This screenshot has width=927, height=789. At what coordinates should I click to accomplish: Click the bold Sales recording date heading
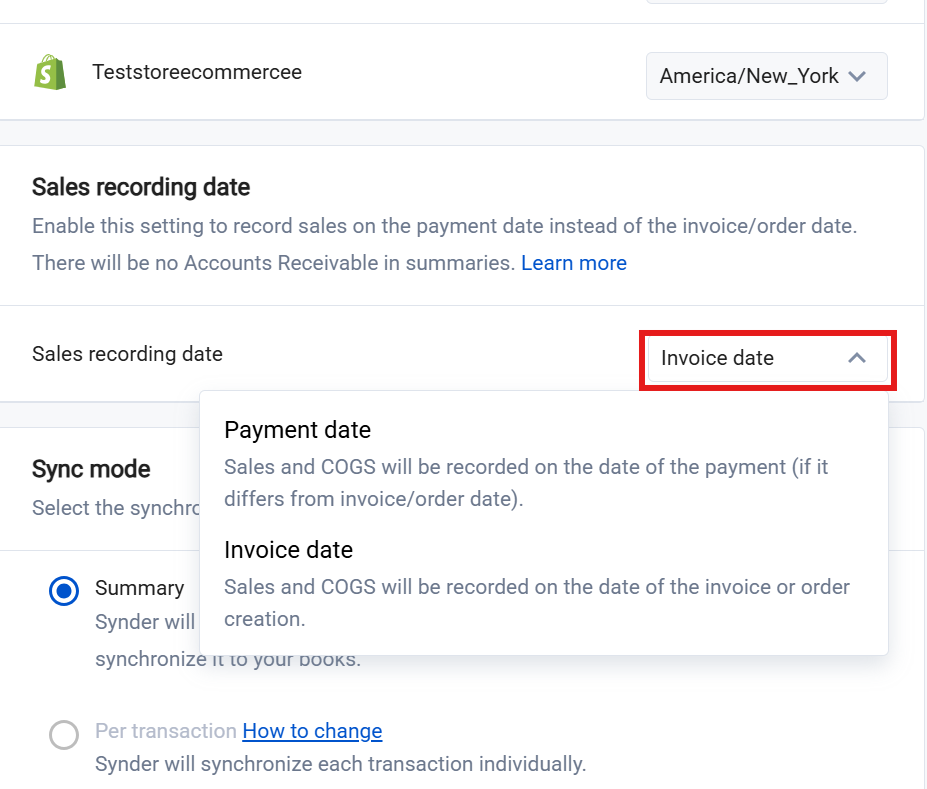point(141,187)
